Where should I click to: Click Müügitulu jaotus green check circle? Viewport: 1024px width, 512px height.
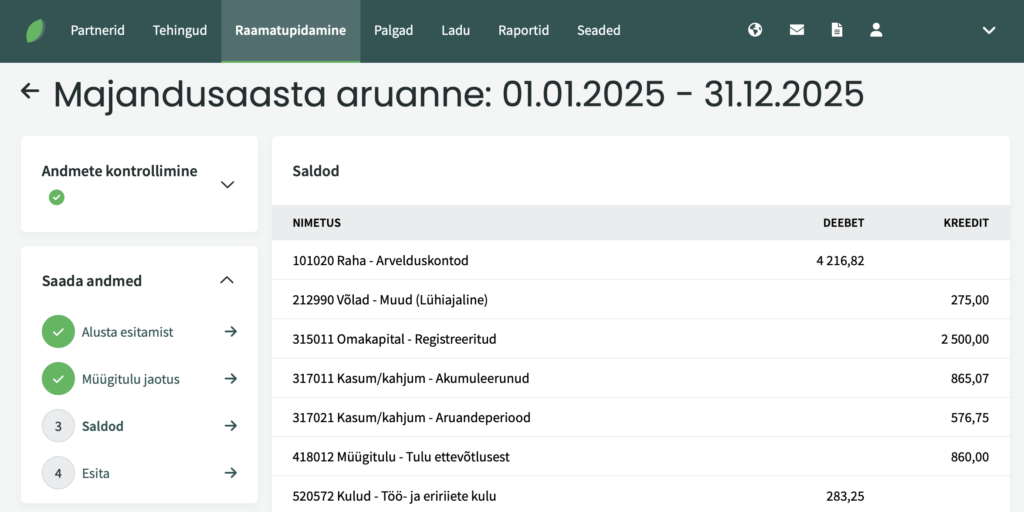[x=58, y=379]
